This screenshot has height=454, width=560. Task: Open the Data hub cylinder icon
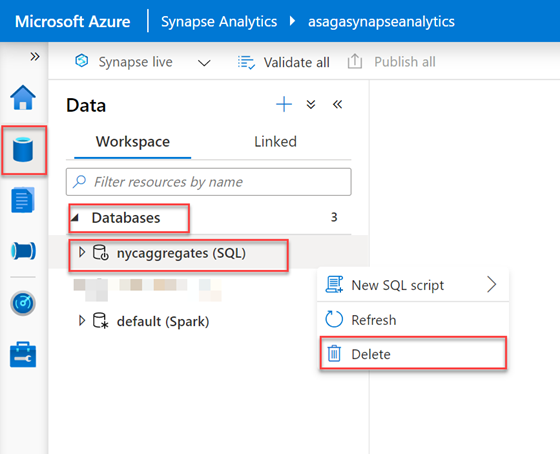pyautogui.click(x=23, y=149)
